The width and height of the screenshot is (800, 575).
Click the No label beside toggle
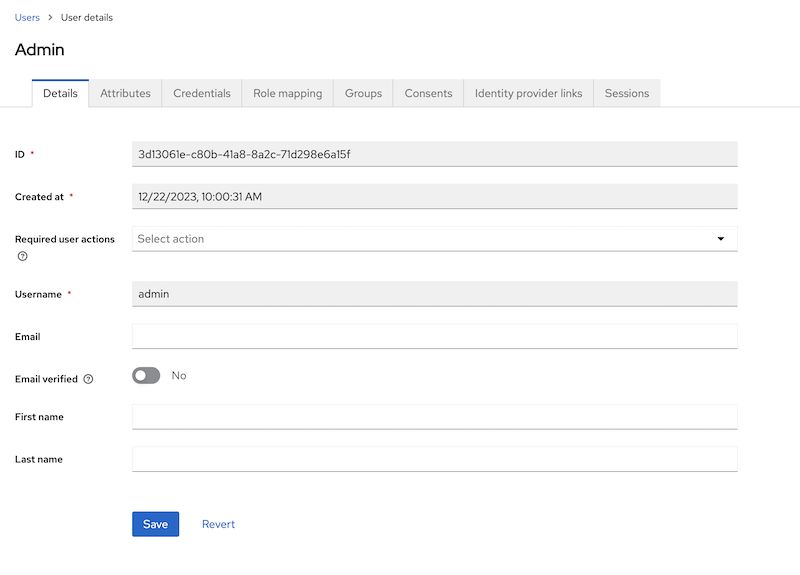coord(179,376)
